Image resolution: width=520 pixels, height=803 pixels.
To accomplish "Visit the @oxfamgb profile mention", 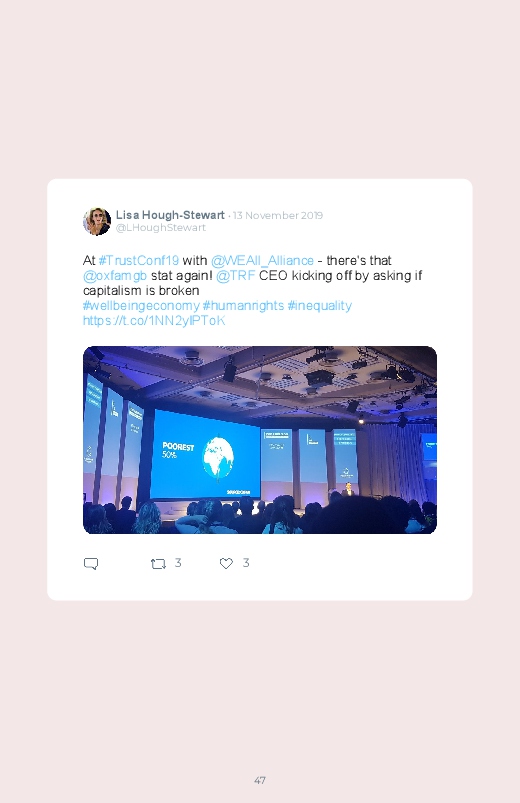I will click(115, 276).
